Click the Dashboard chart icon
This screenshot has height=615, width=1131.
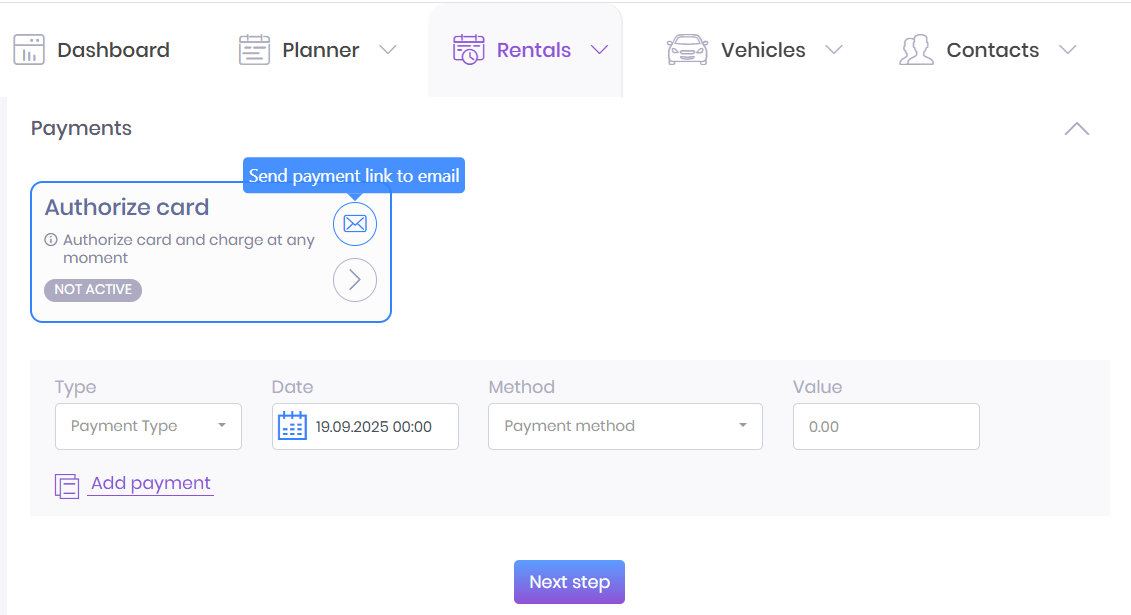coord(29,50)
